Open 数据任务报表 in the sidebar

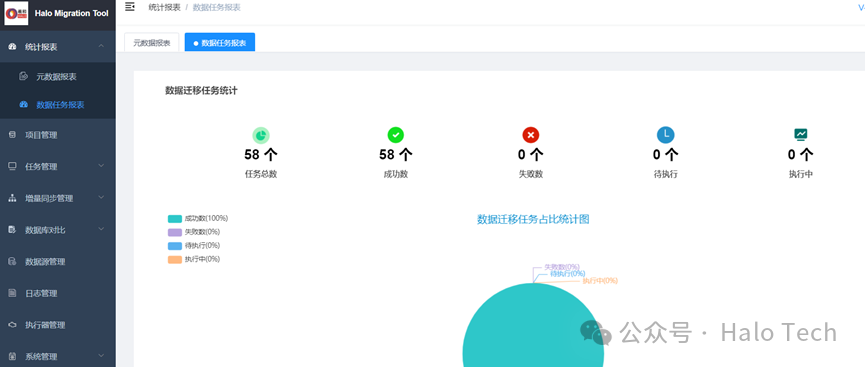click(x=58, y=105)
